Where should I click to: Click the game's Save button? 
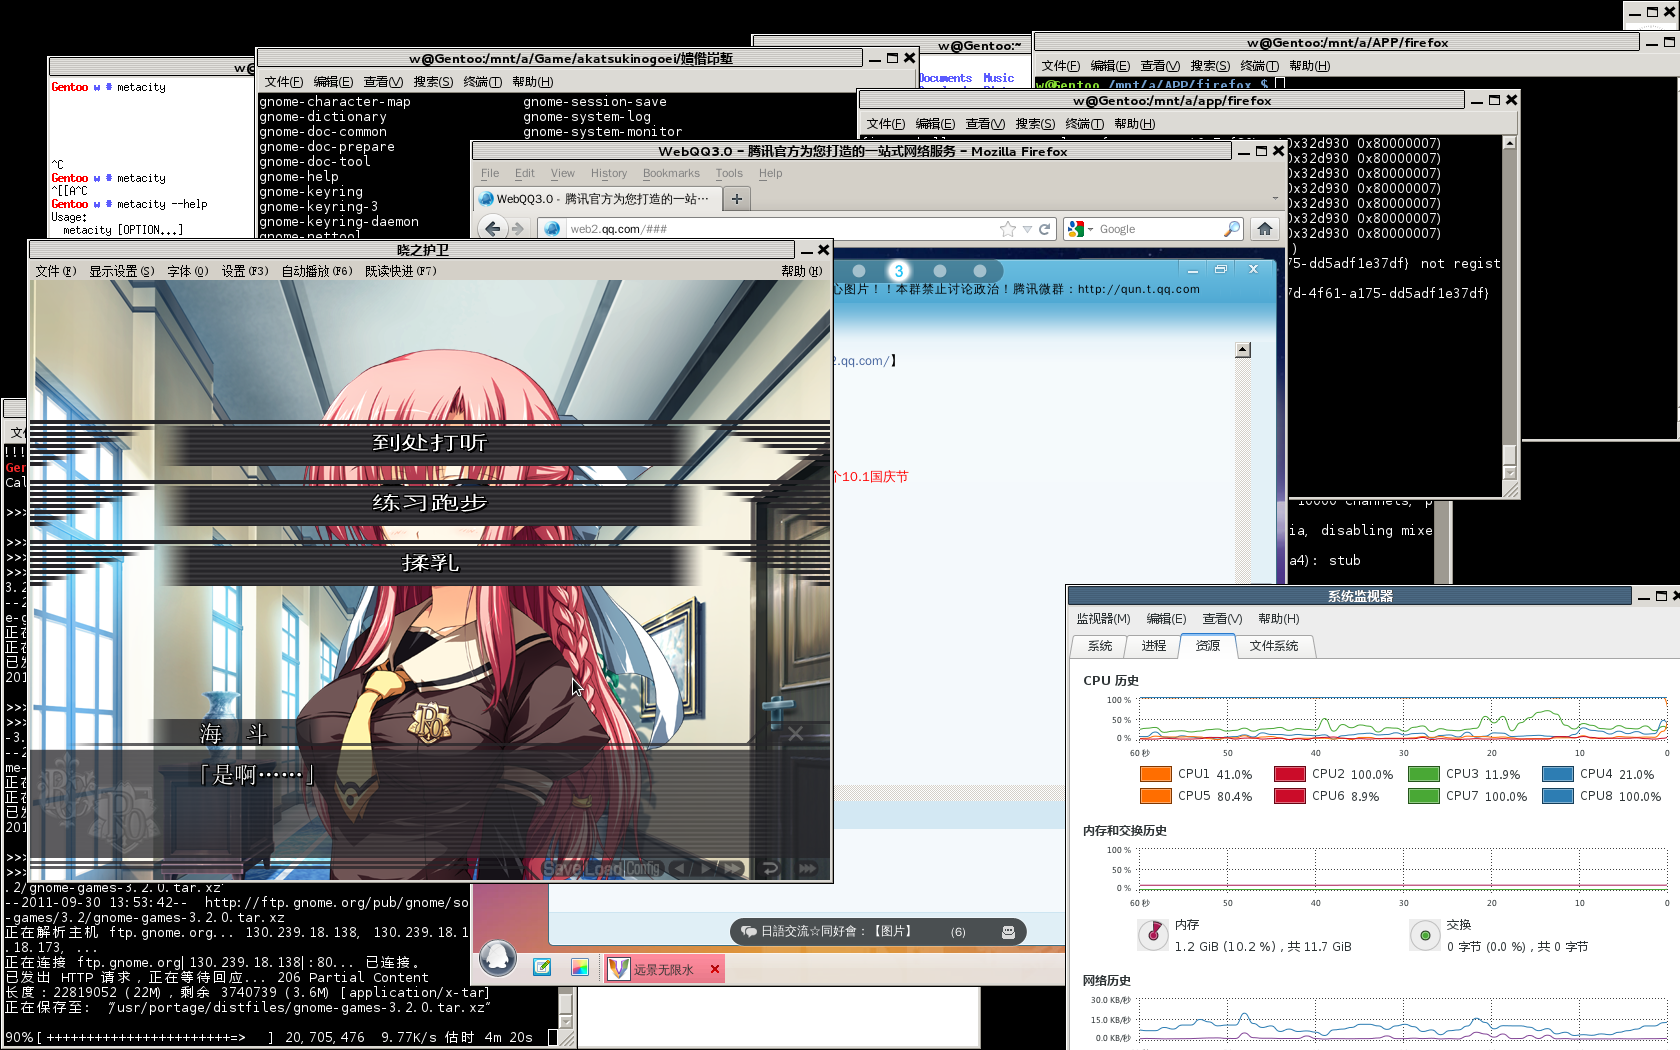click(562, 868)
